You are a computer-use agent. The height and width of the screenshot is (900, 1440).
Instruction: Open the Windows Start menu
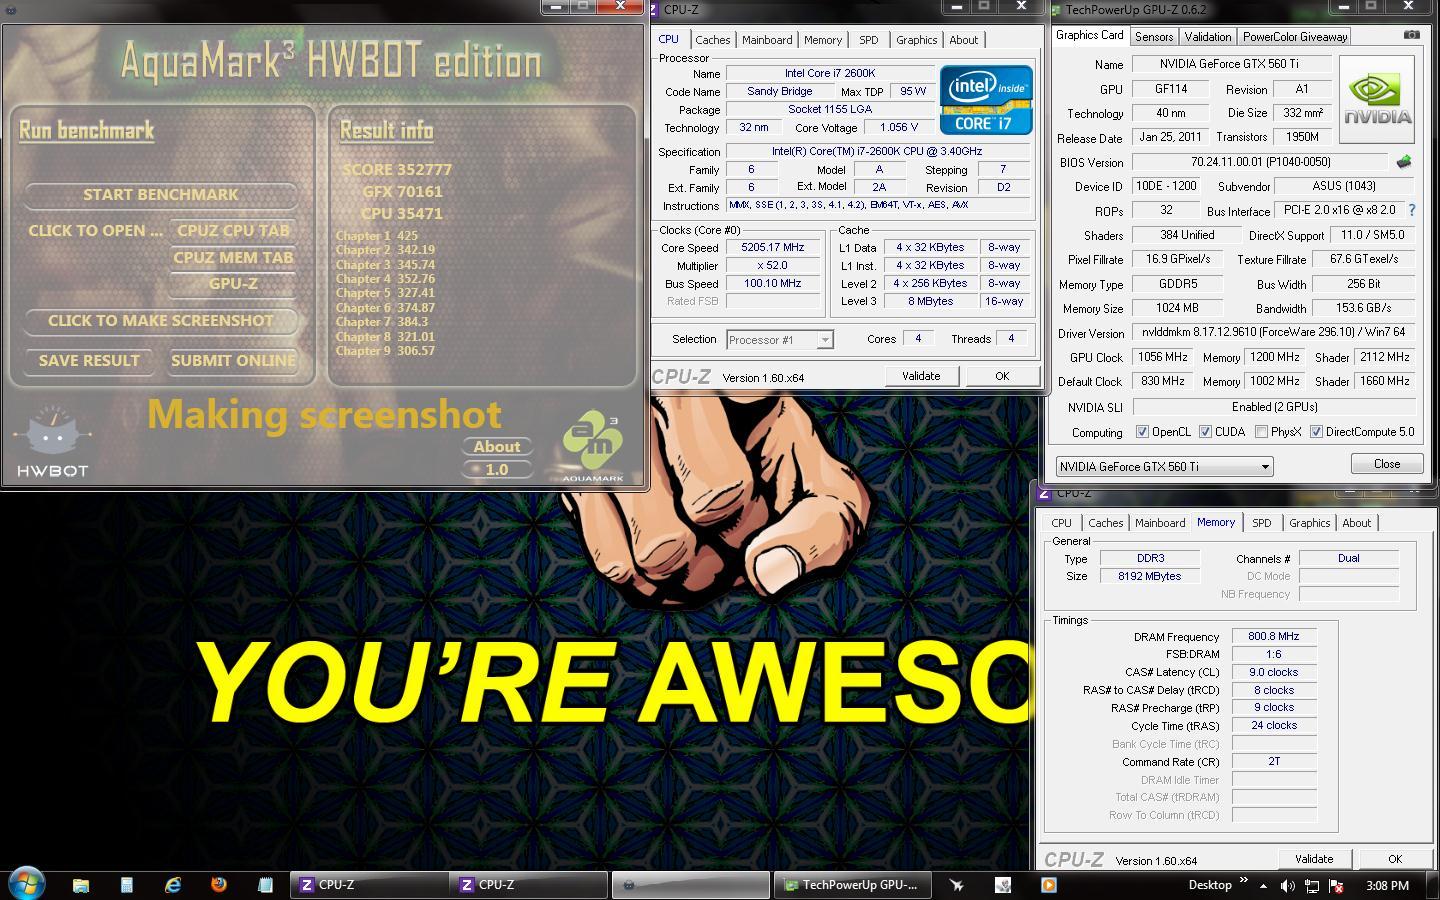tap(26, 884)
